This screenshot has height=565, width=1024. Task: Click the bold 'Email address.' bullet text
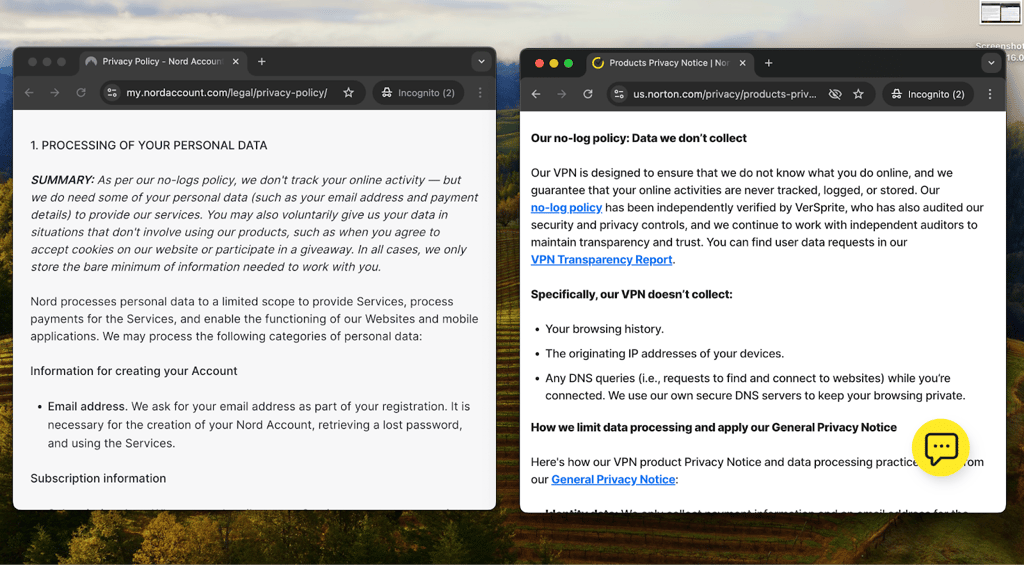click(x=88, y=406)
